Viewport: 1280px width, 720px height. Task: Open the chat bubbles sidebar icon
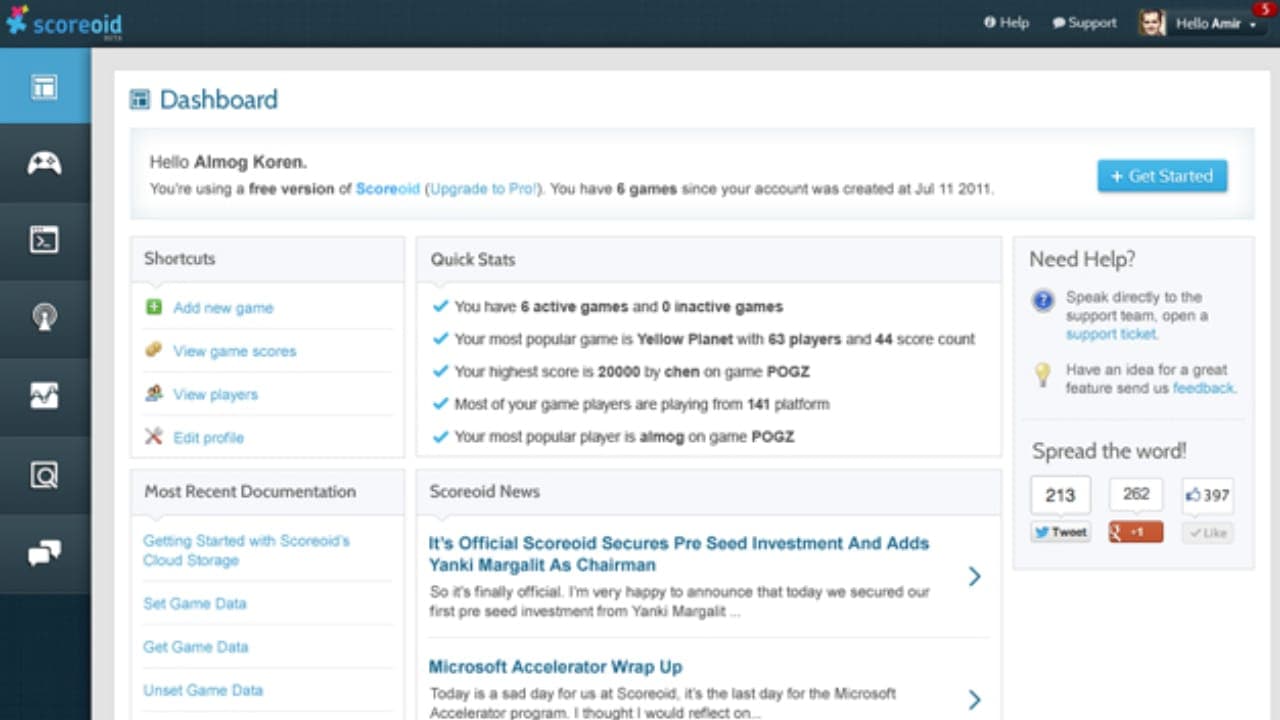click(x=45, y=552)
